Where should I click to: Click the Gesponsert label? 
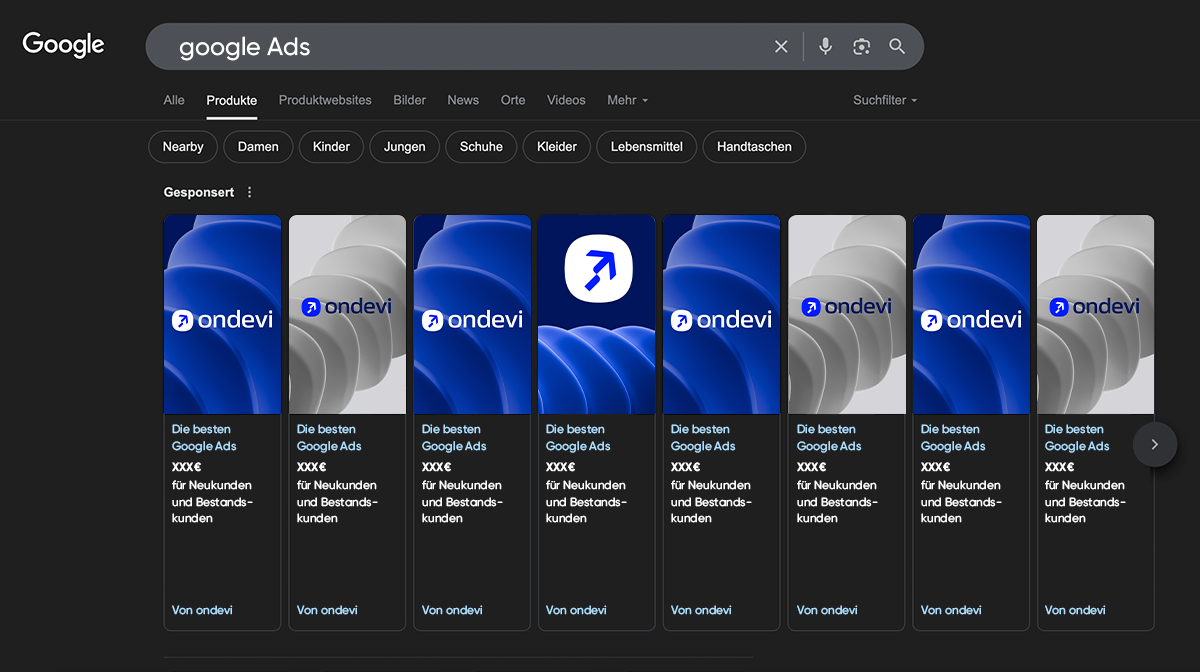point(199,192)
